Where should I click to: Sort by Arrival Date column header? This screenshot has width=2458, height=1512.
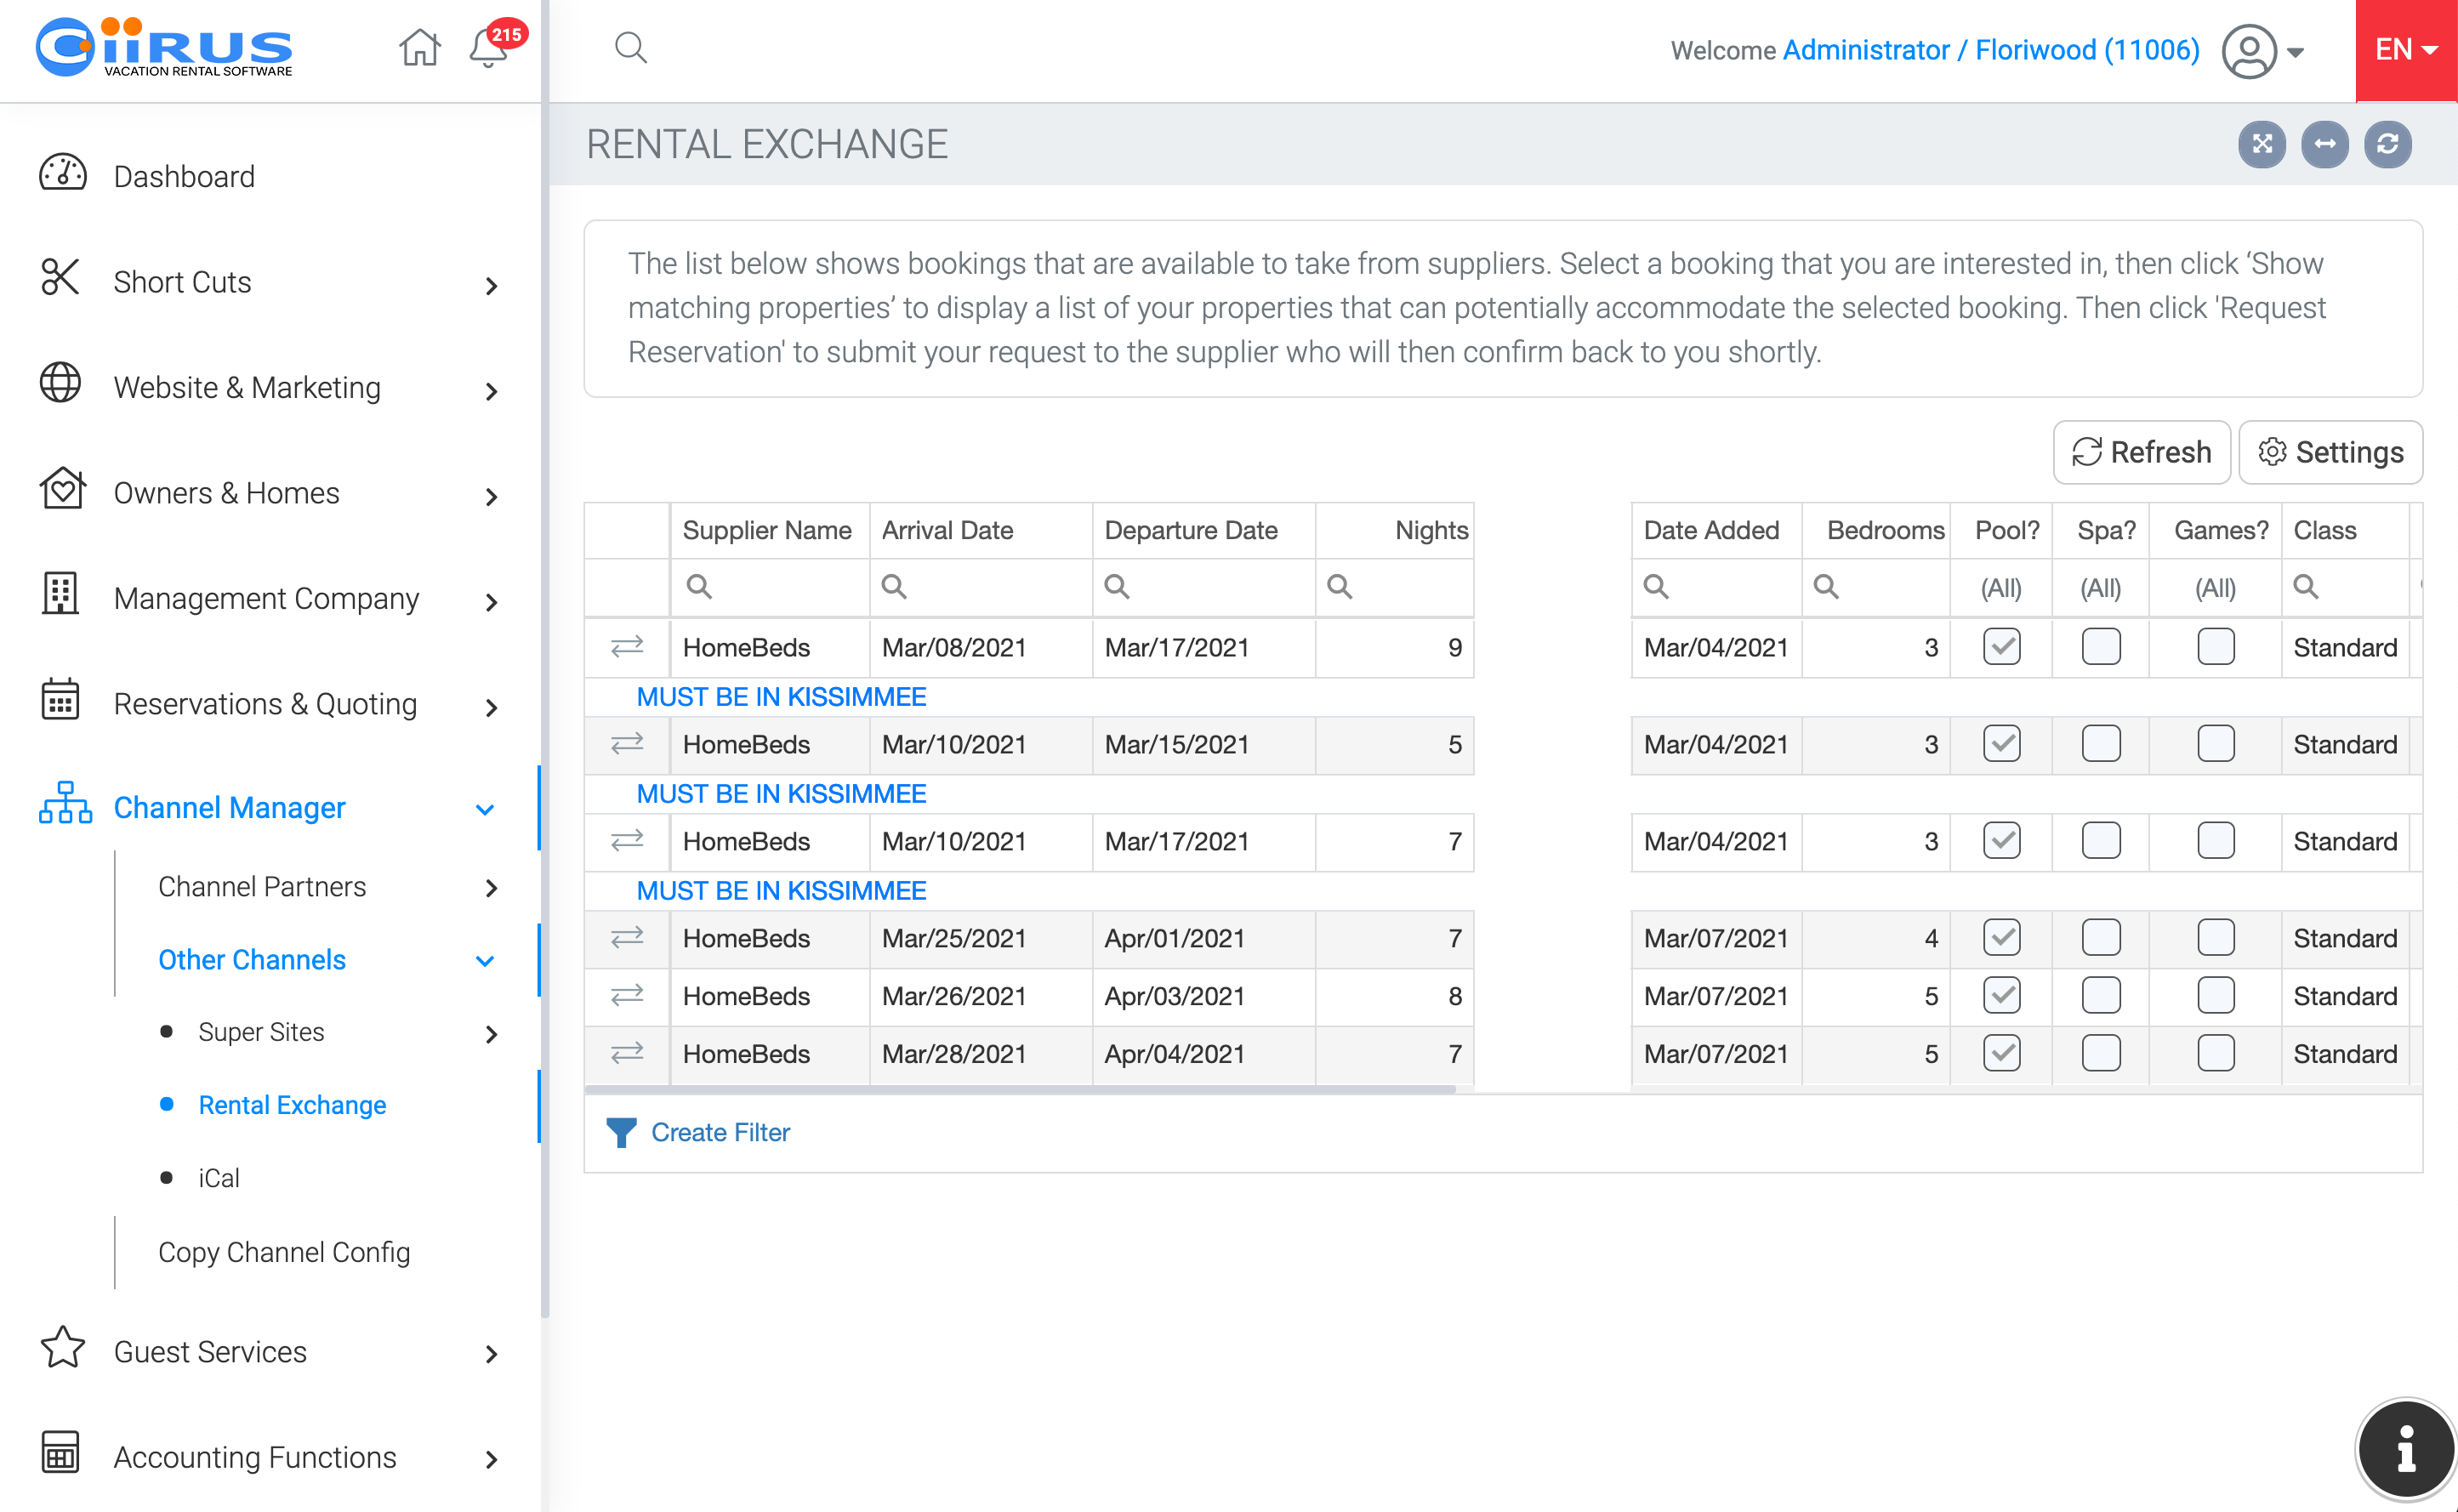981,531
